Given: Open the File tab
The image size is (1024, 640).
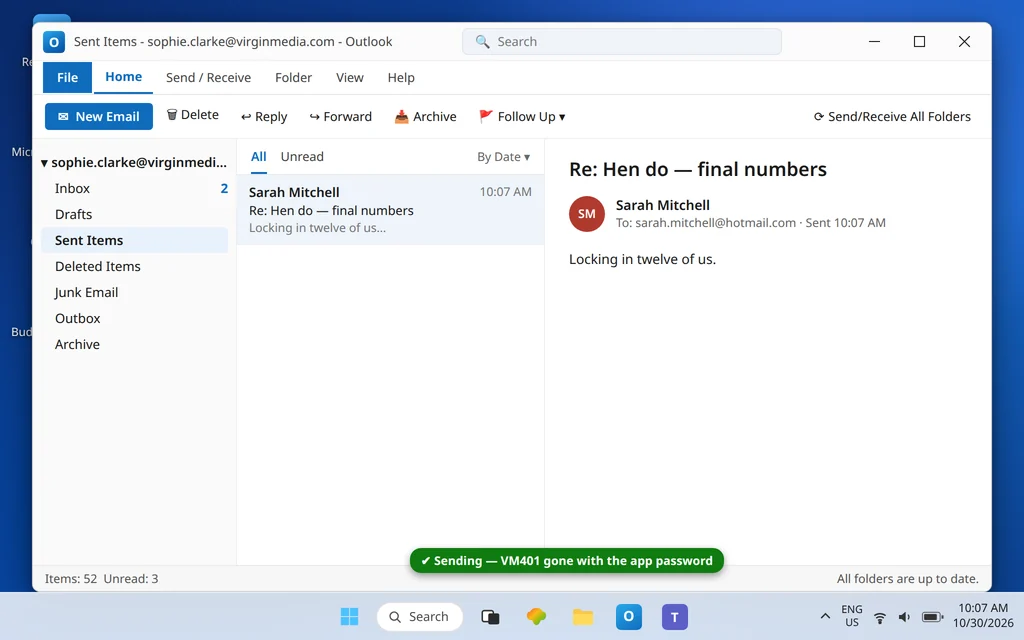Looking at the screenshot, I should click(67, 78).
